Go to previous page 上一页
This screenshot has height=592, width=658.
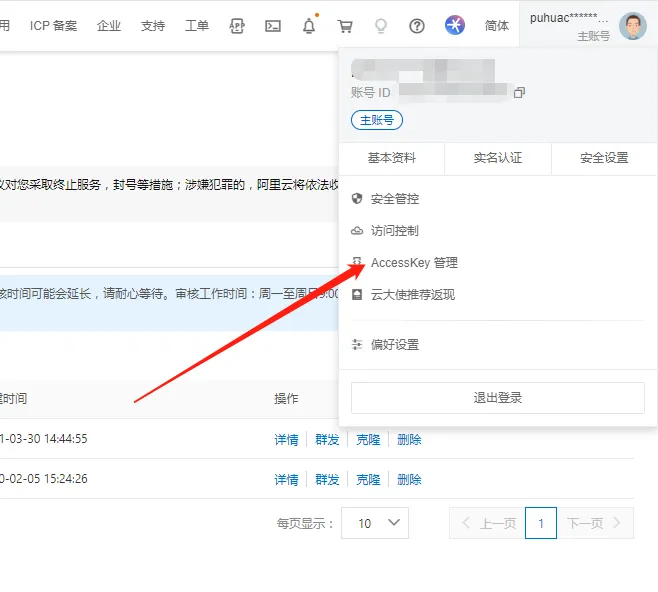[487, 523]
